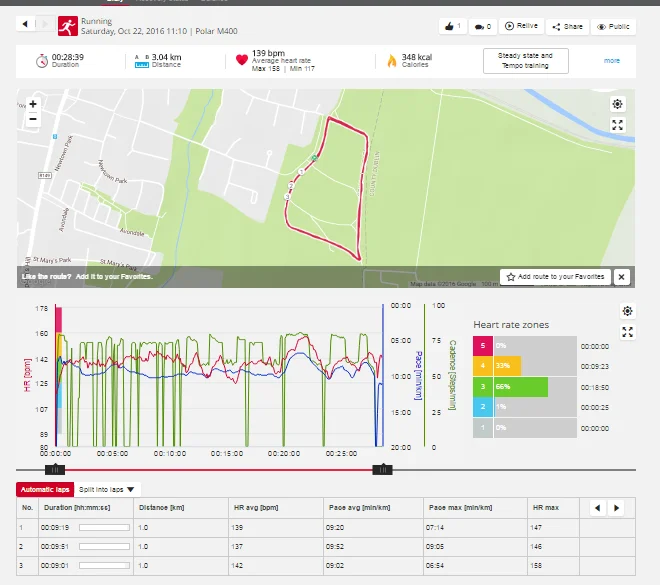Zoom in on the route map
Viewport: 660px width, 585px height.
pyautogui.click(x=33, y=104)
